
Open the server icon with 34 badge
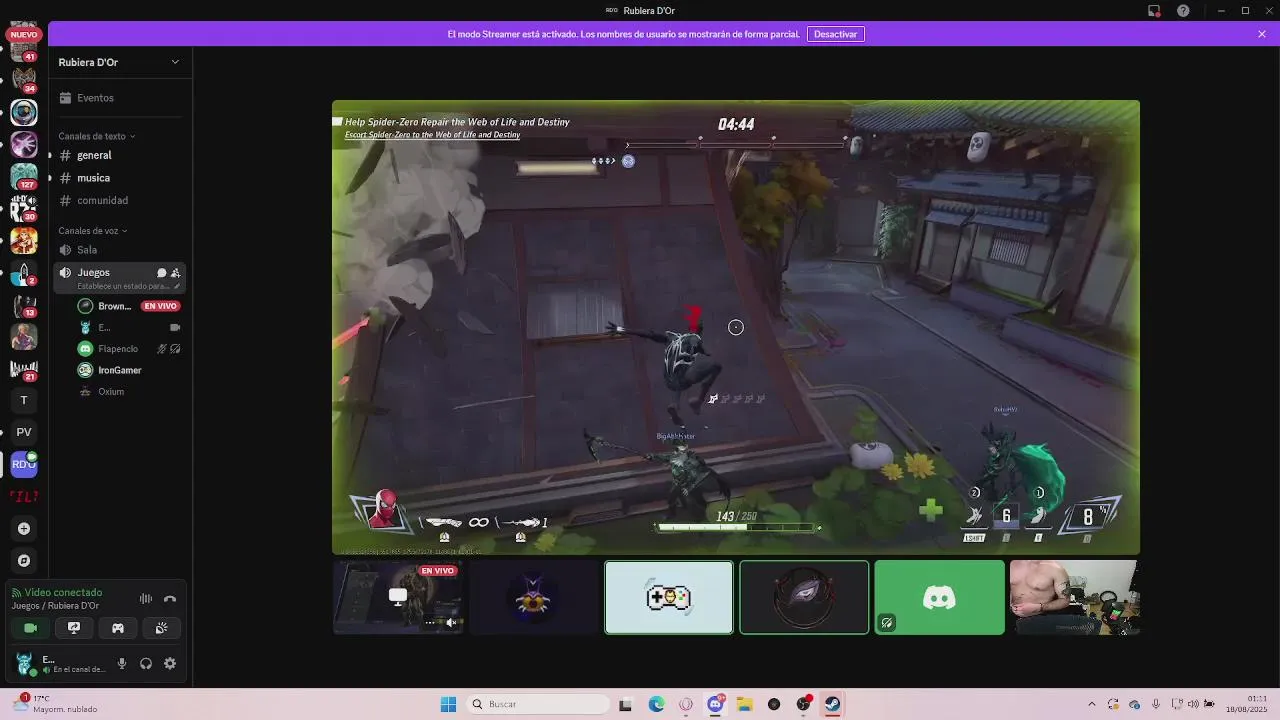(24, 80)
